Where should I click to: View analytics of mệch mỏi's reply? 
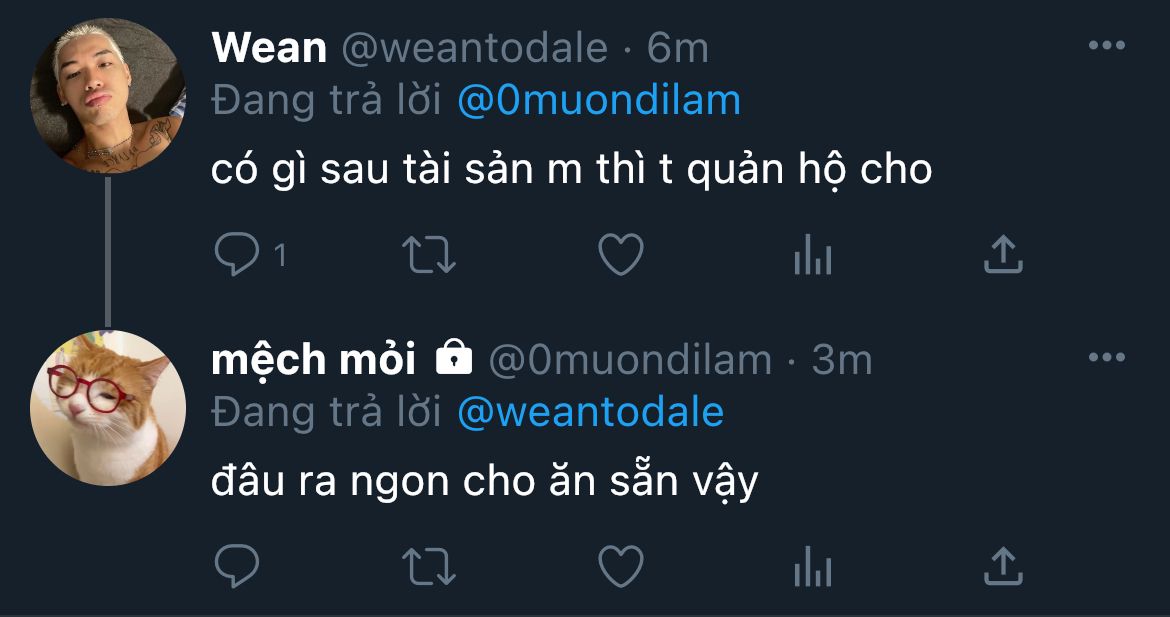point(813,566)
